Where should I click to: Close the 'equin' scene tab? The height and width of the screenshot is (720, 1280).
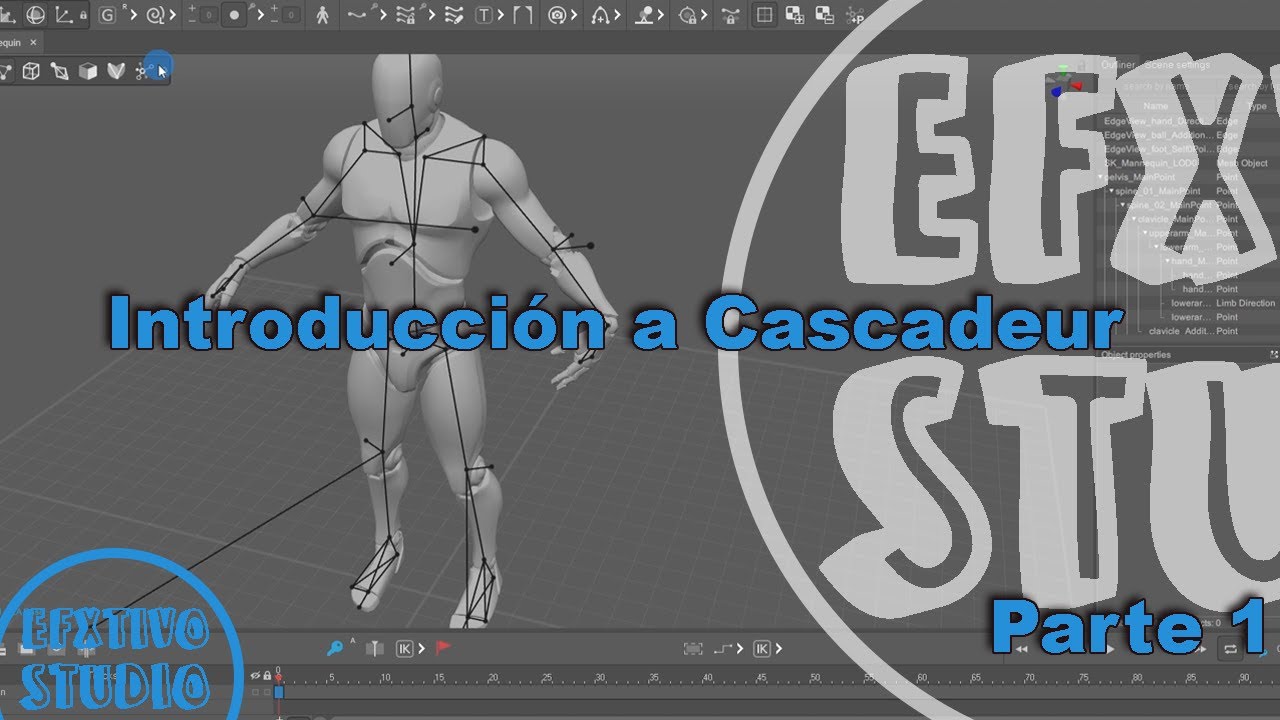[x=33, y=43]
